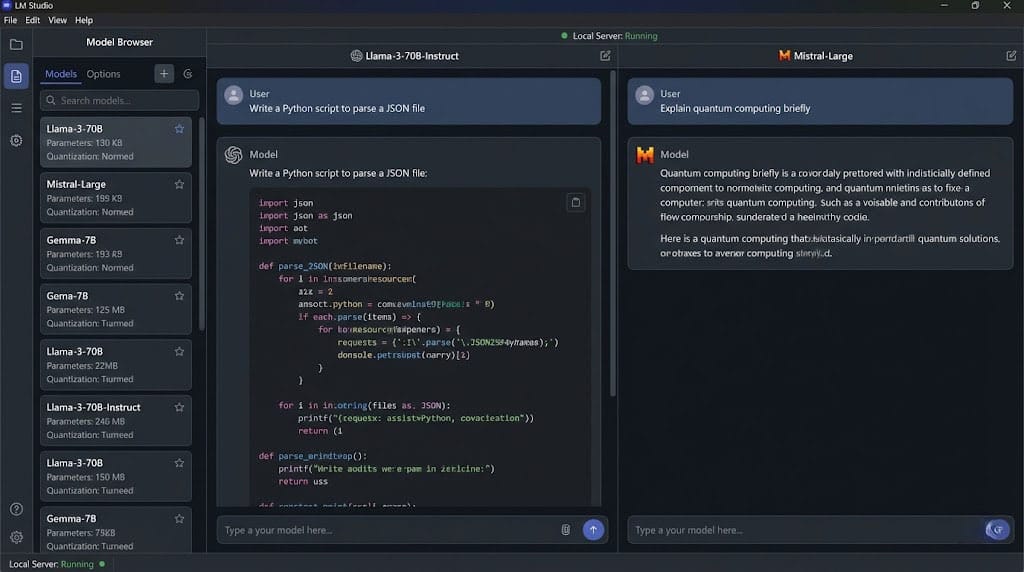The image size is (1024, 572).
Task: Open the folder icon in left sidebar
Action: (x=16, y=44)
